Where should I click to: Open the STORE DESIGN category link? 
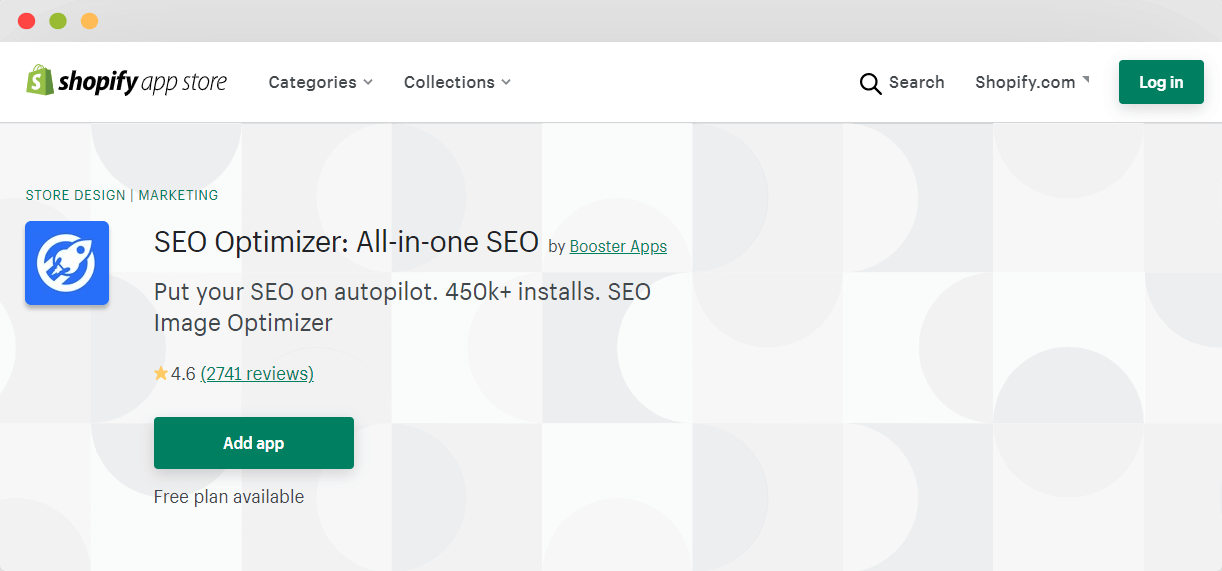point(76,195)
